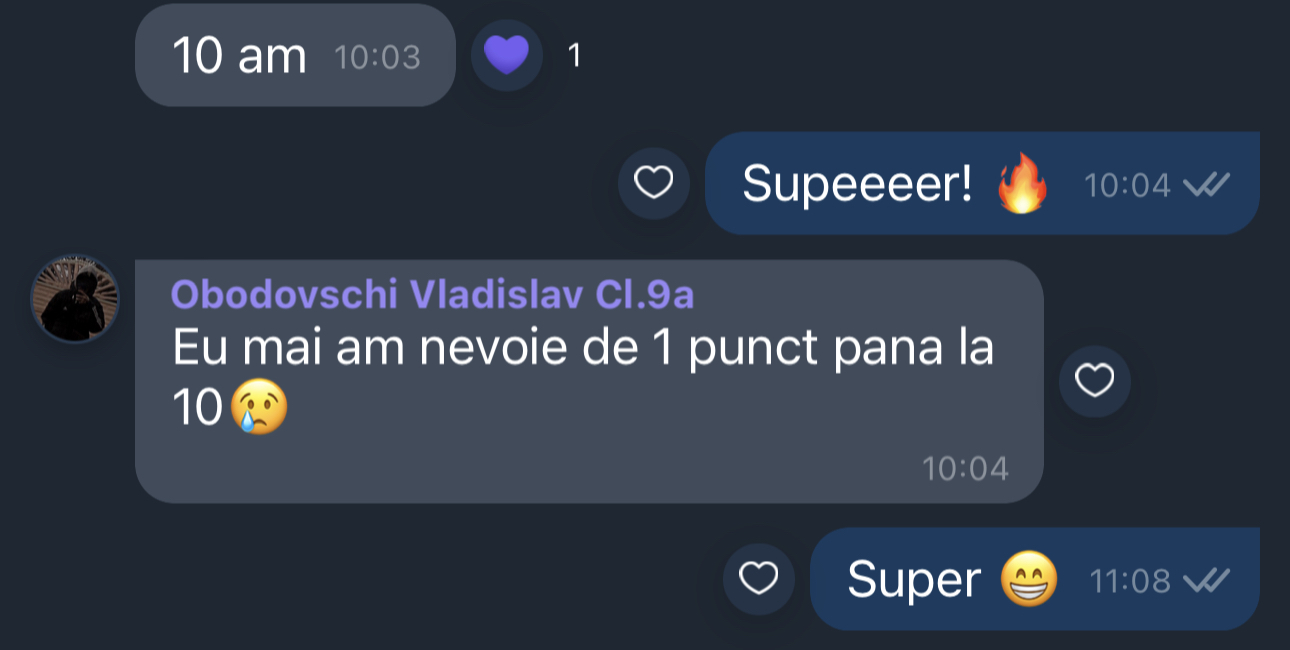
Task: Click the "Supeeeer!" text in sent bubble
Action: tap(857, 184)
